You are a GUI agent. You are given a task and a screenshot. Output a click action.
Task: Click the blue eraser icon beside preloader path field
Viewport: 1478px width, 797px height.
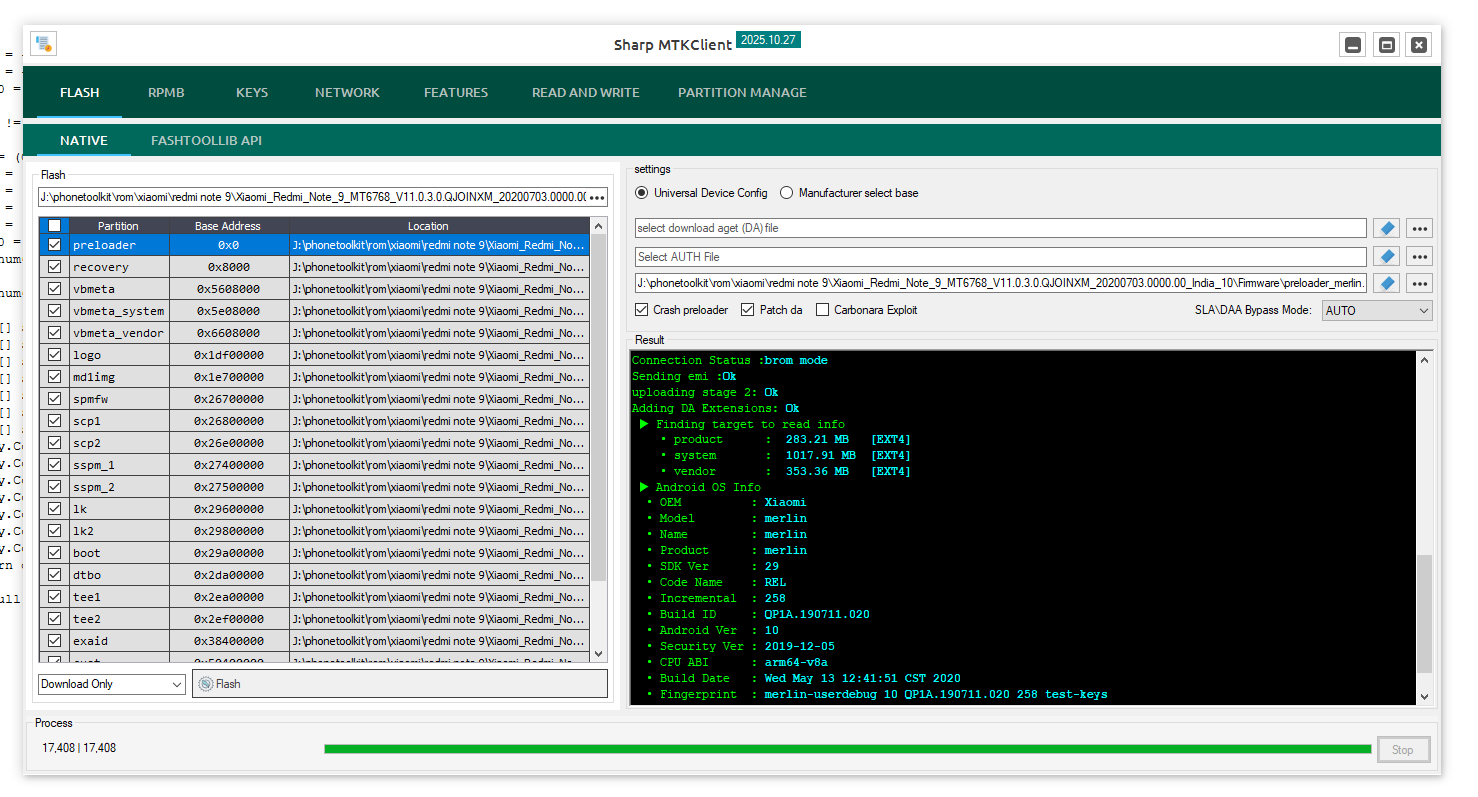click(x=1386, y=283)
